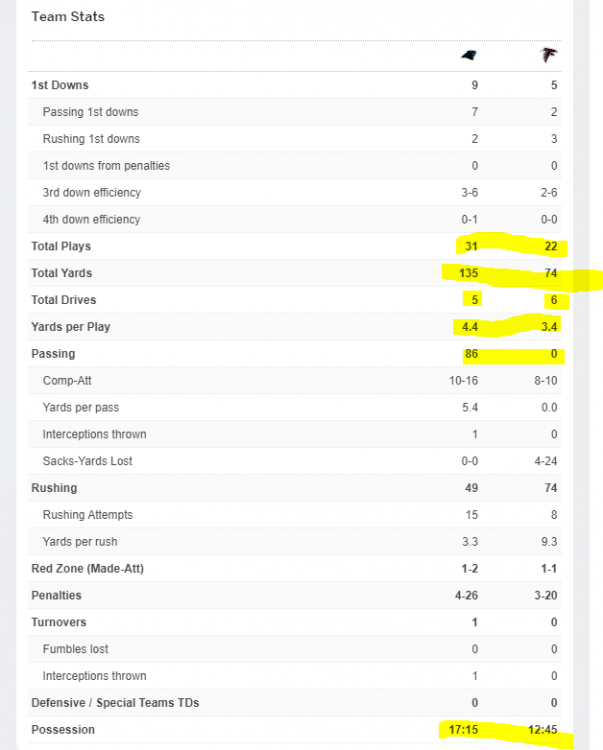Screen dimensions: 603x750
Task: Click the Carolina Panthers team logo
Action: click(468, 55)
